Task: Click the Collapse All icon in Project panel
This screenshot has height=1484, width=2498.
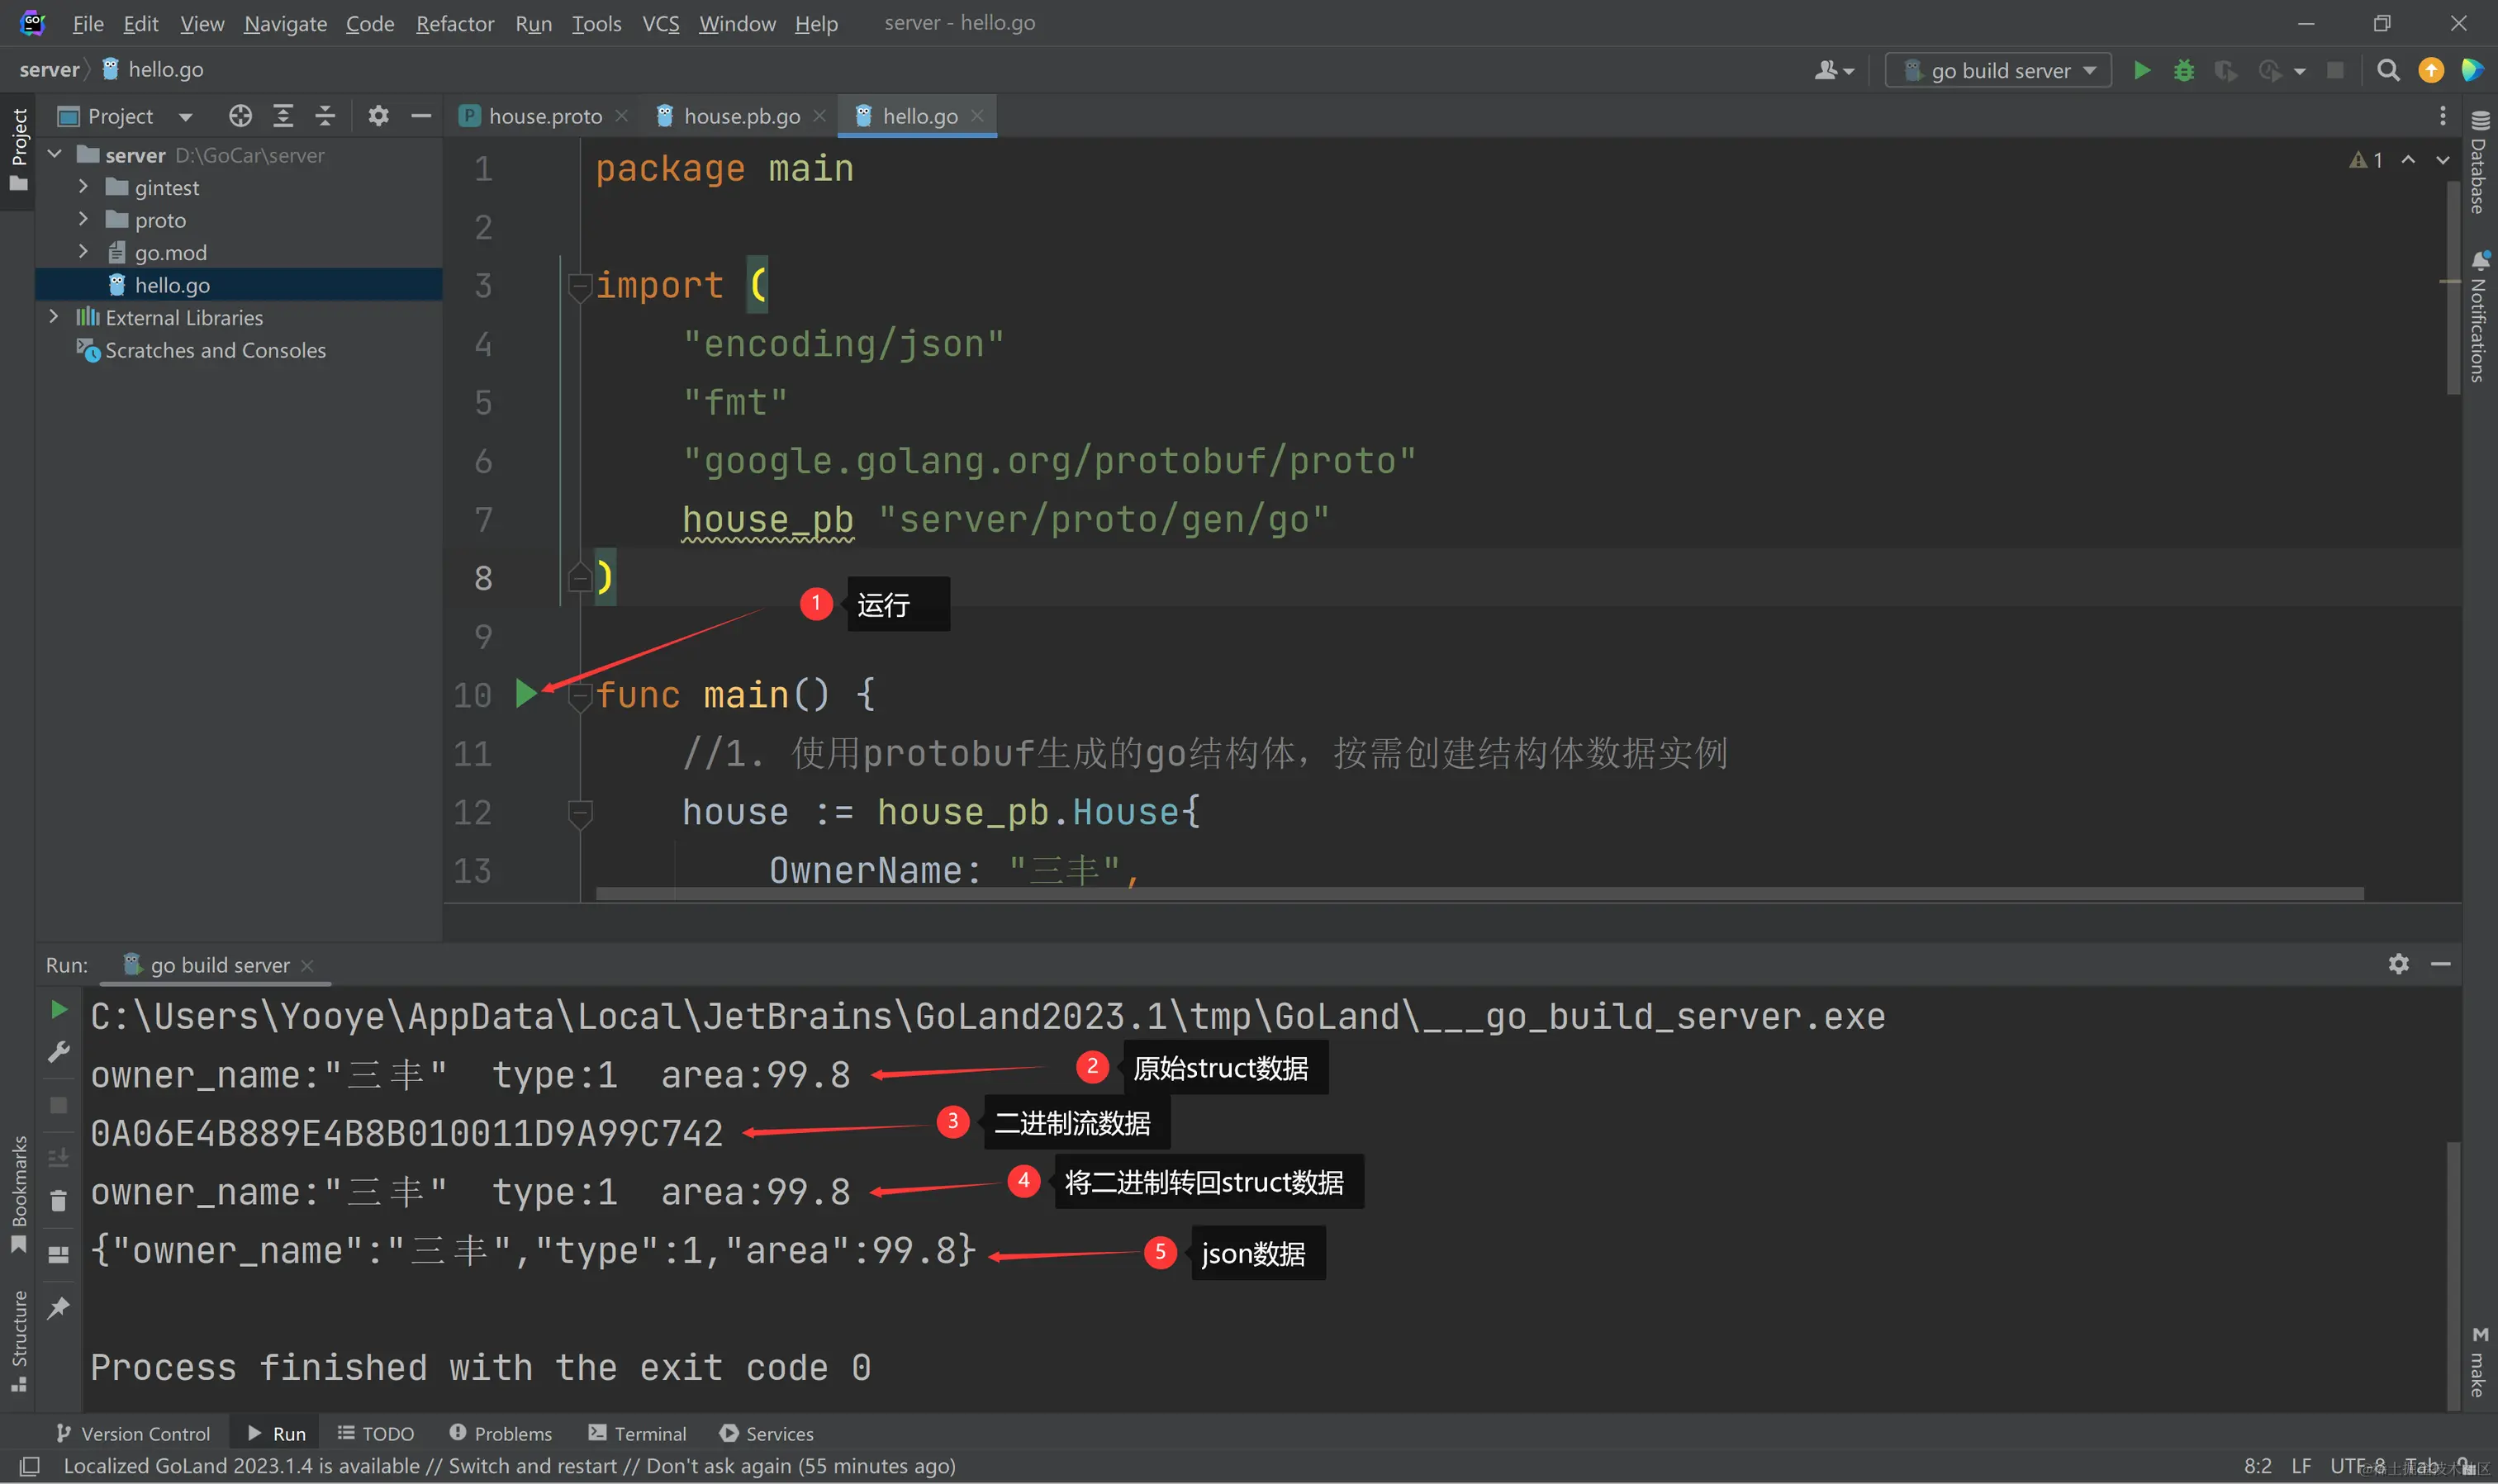Action: pyautogui.click(x=325, y=116)
